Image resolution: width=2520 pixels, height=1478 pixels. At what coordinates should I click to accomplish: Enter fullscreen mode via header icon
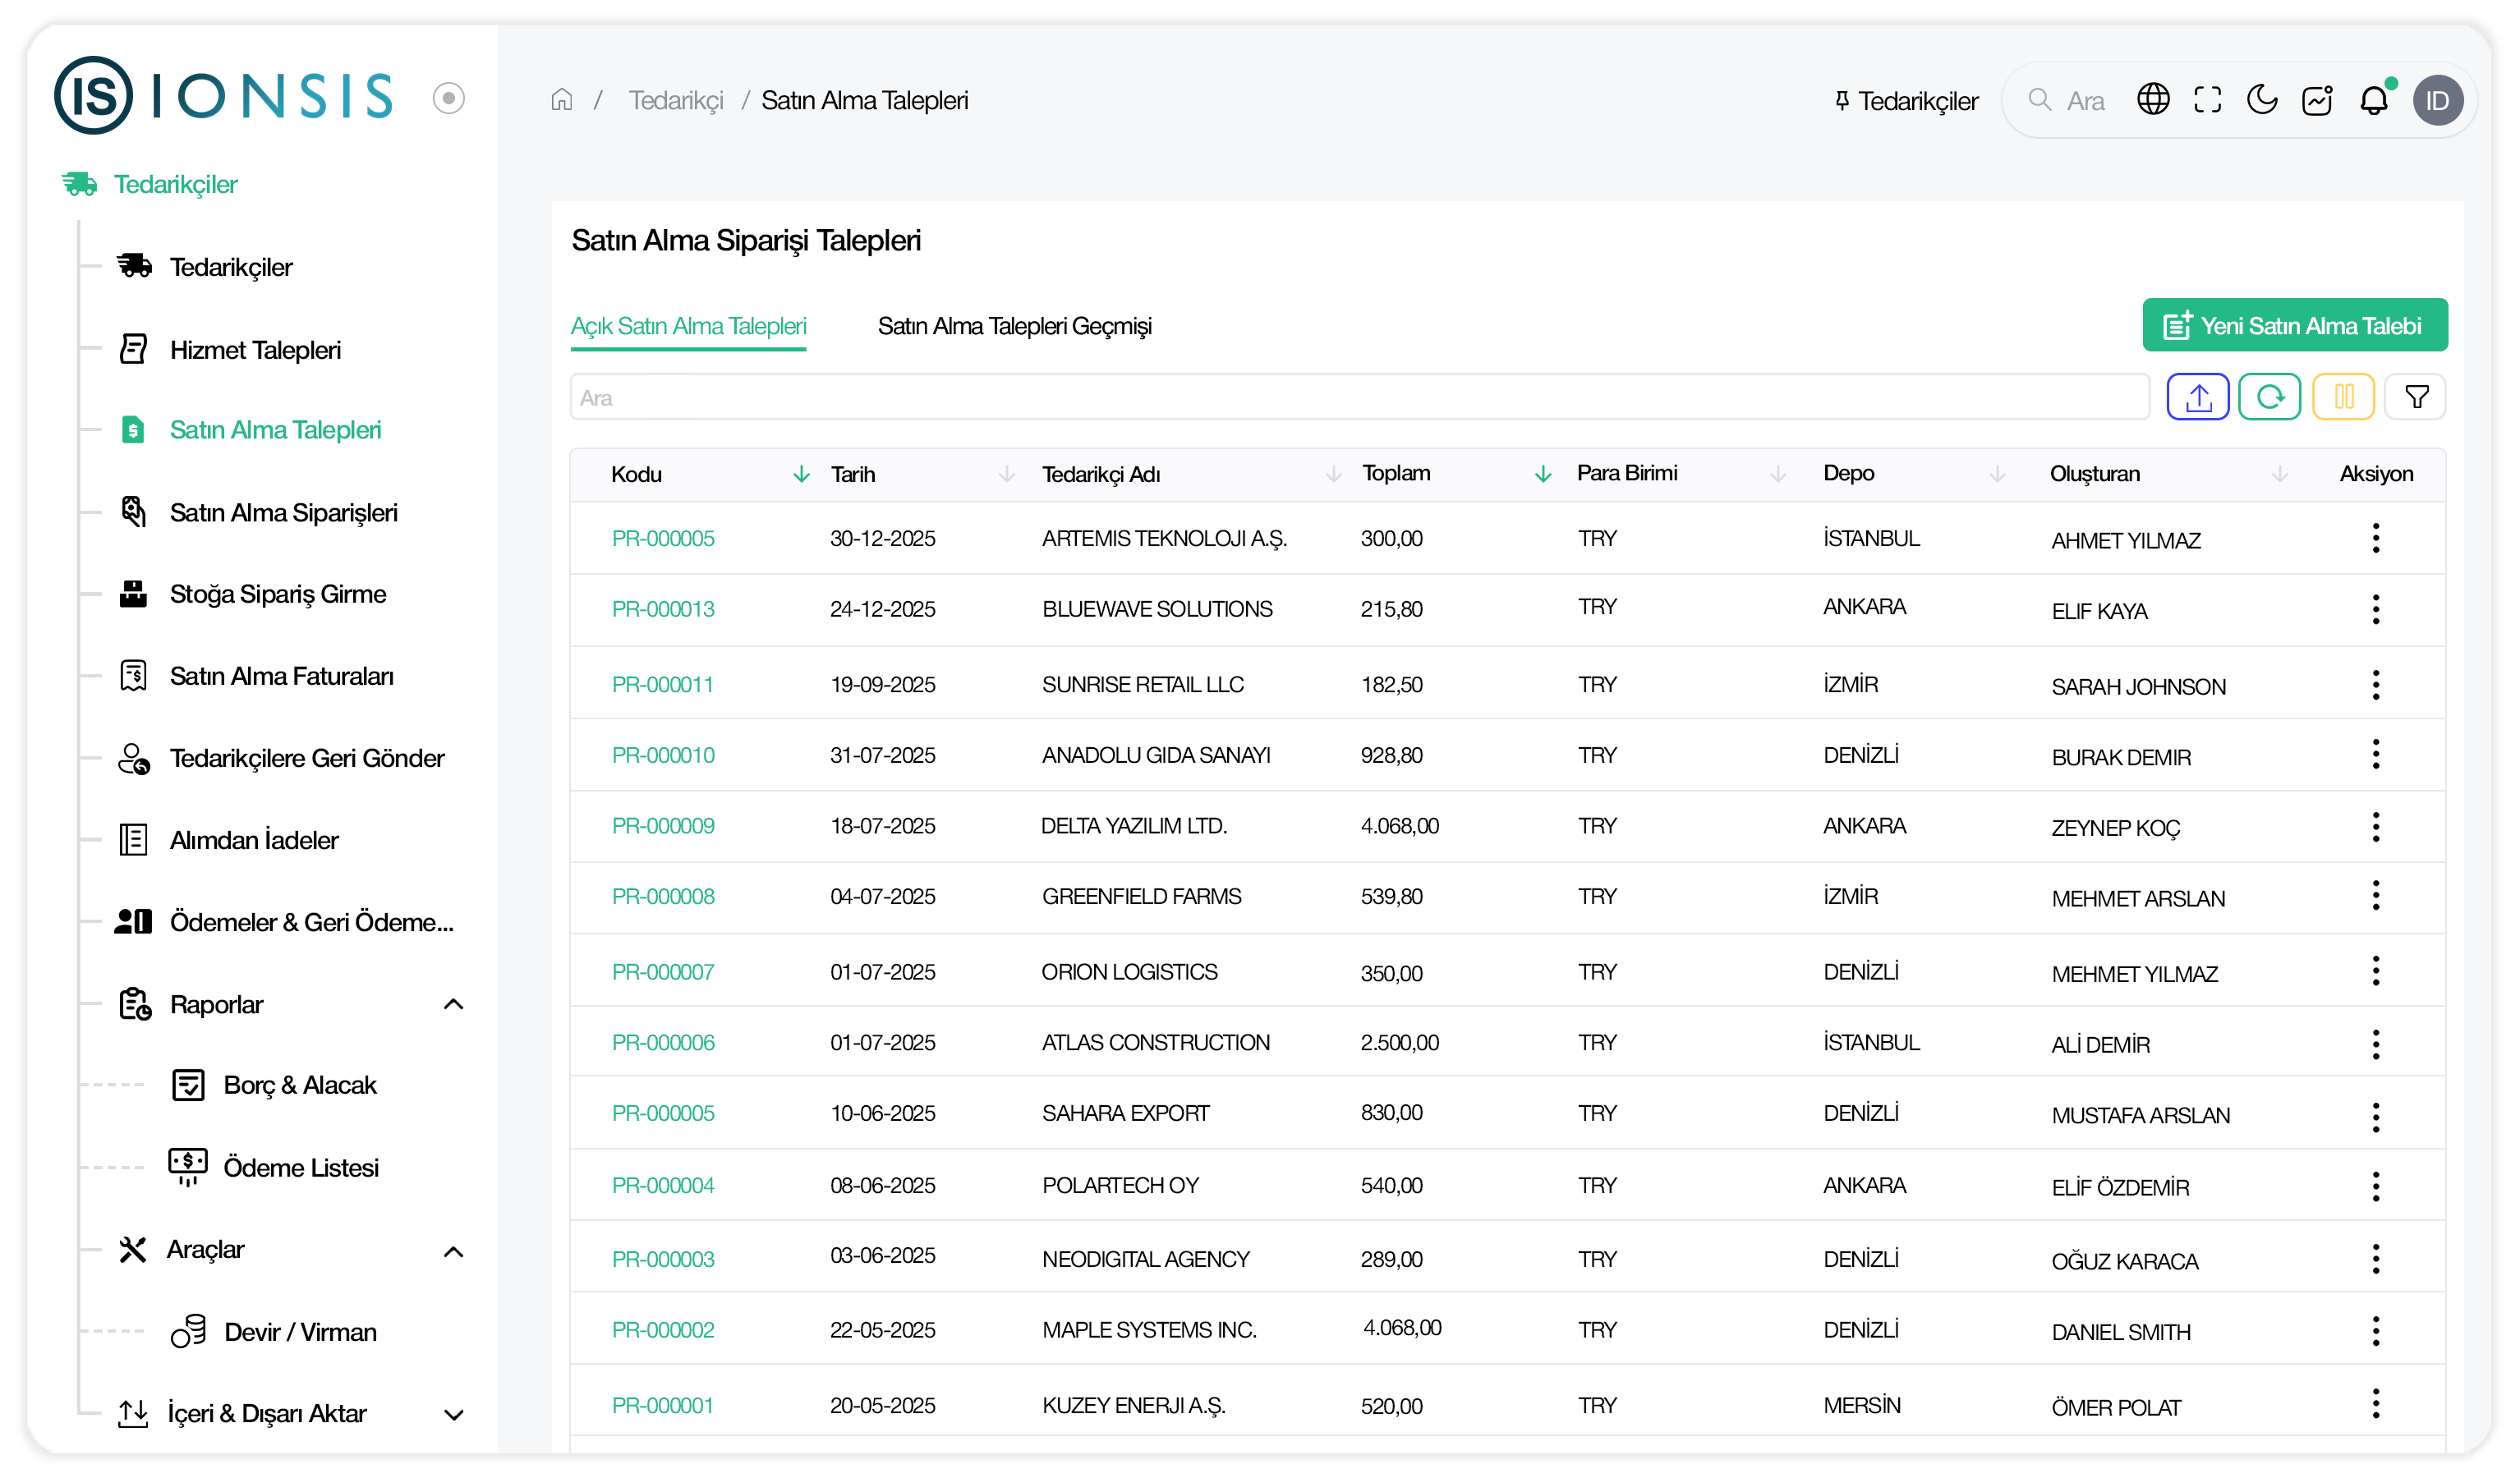[x=2207, y=100]
